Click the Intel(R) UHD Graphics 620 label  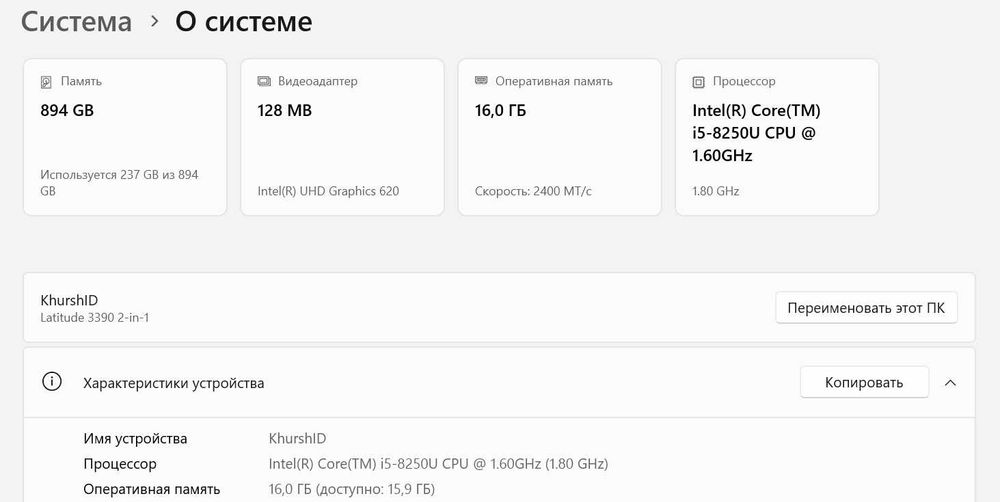tap(328, 191)
